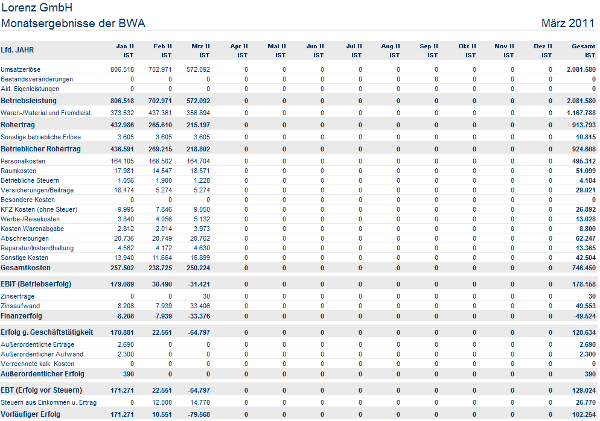Select the 'Erfolg g. Geschäftstätigkeit' row label
The width and height of the screenshot is (600, 421).
(x=47, y=332)
